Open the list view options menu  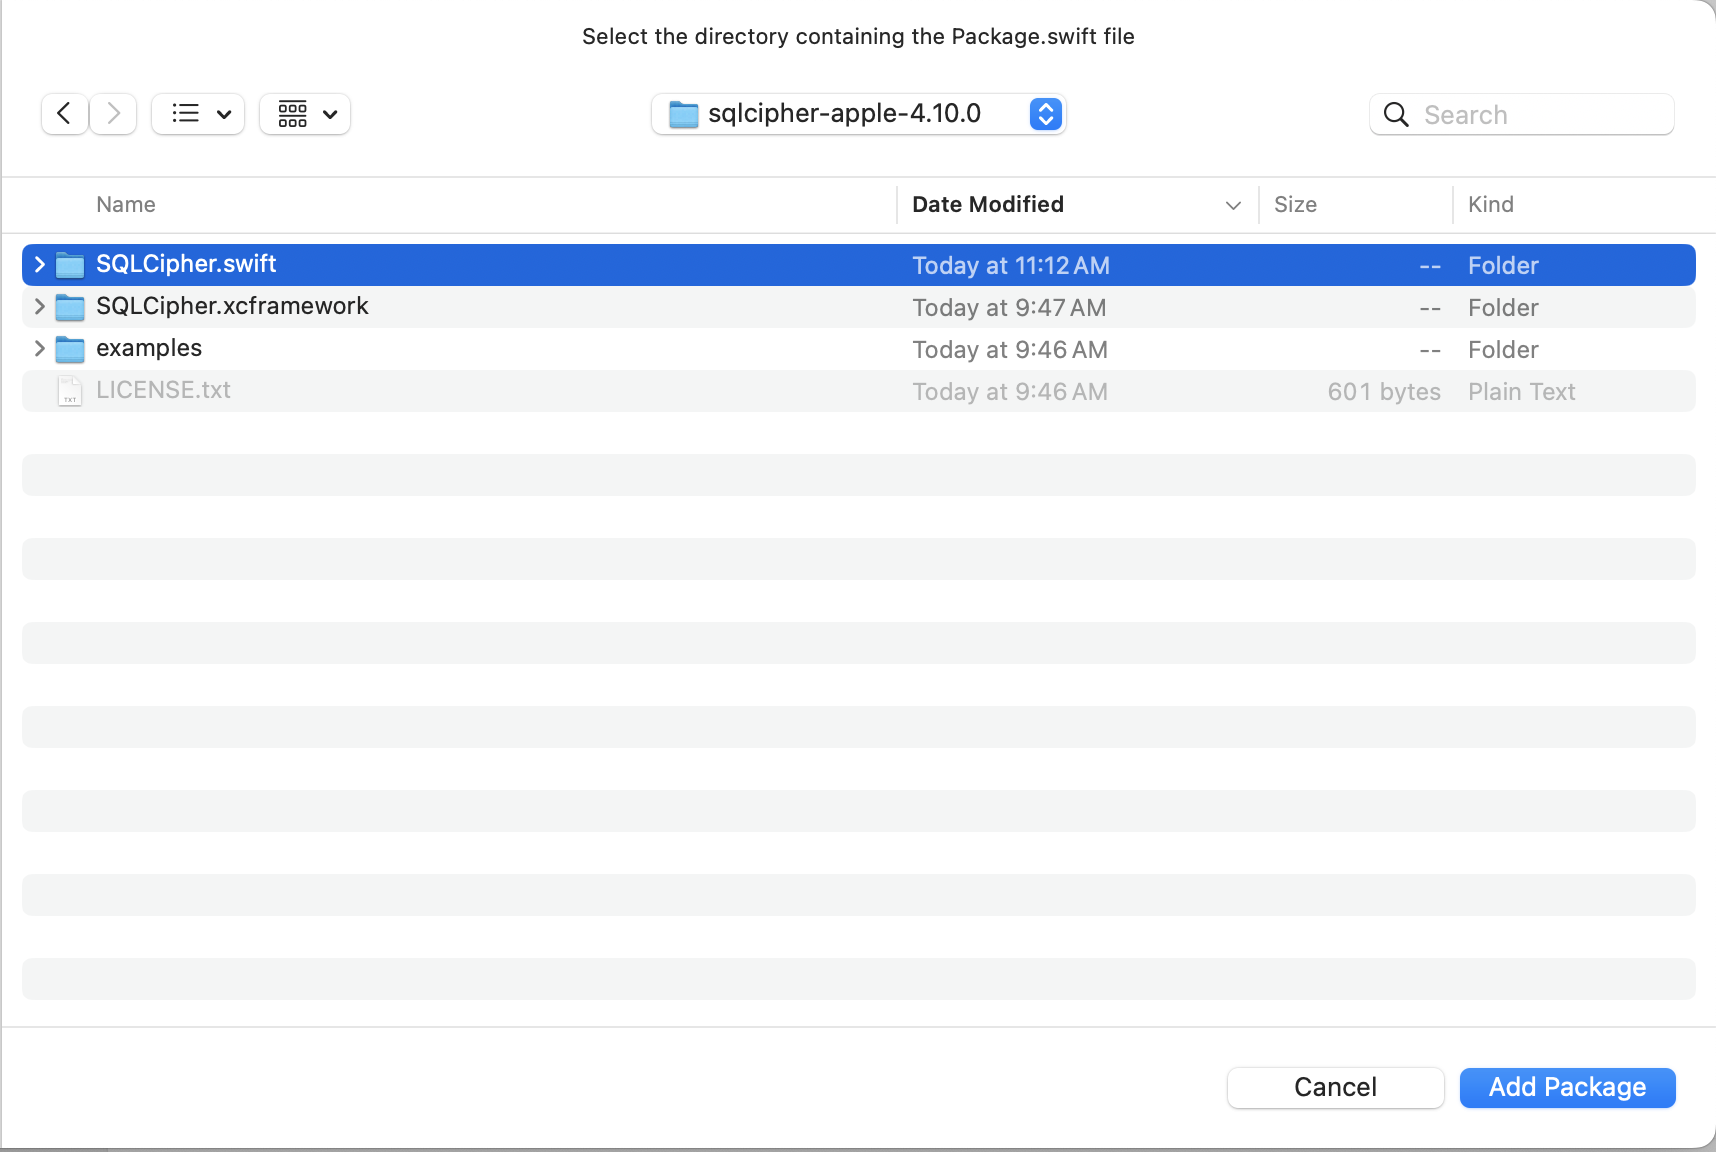click(198, 114)
